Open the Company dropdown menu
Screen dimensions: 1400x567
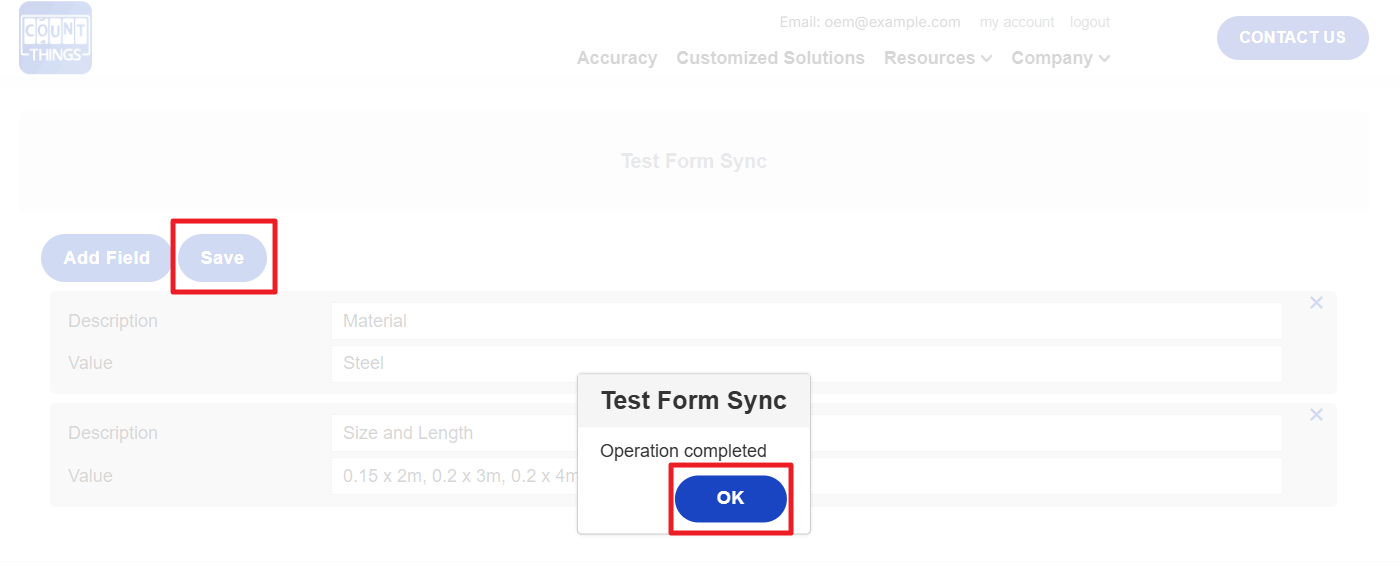[1060, 58]
